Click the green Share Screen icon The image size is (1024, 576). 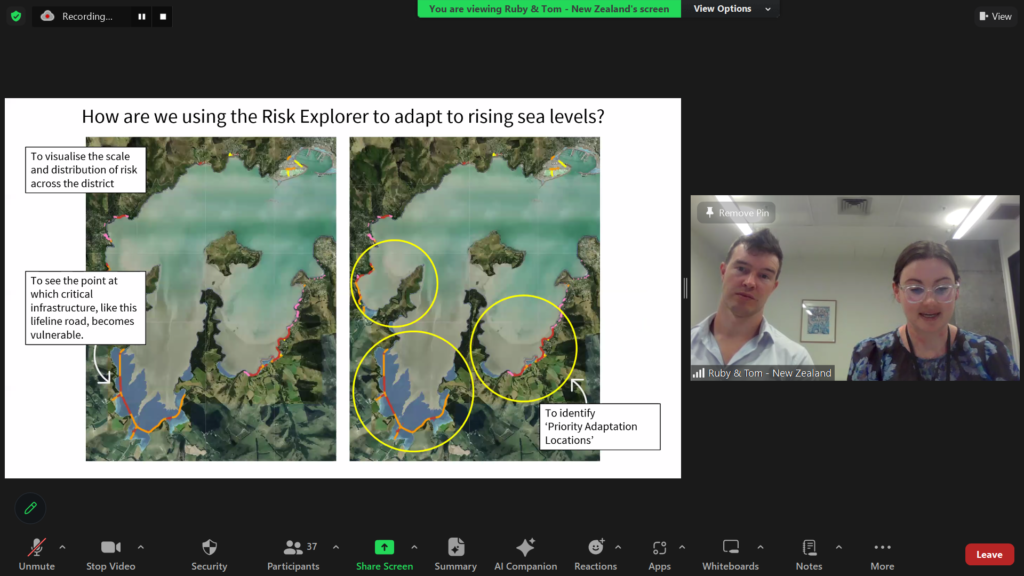[x=384, y=548]
